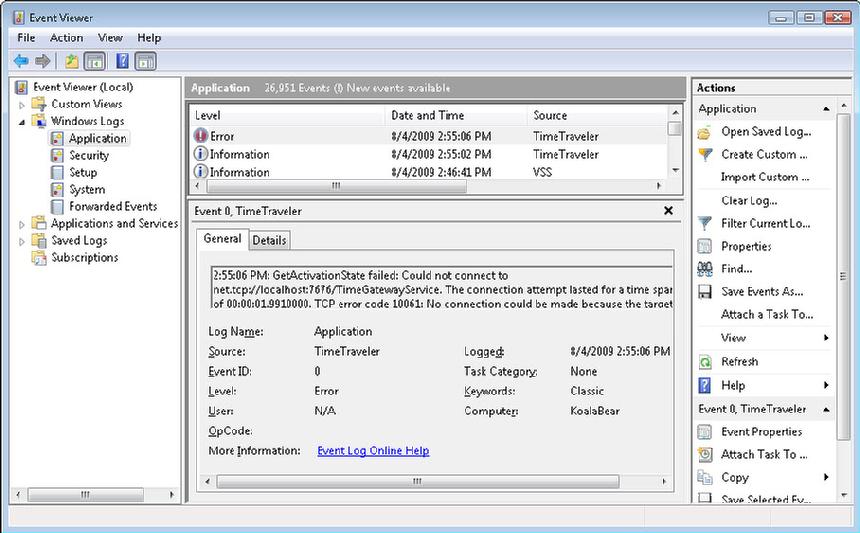Click the Save Events As disk icon
This screenshot has width=860, height=533.
(x=705, y=292)
